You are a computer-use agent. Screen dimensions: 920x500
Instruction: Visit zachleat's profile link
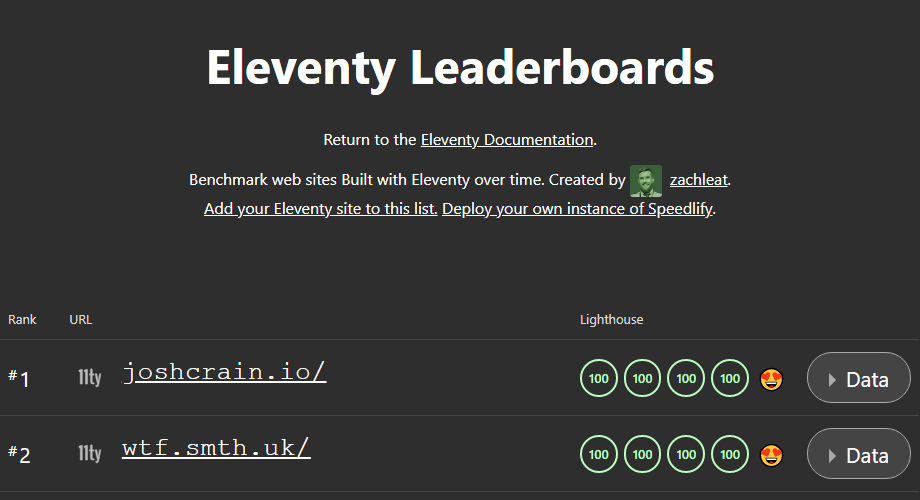point(698,180)
